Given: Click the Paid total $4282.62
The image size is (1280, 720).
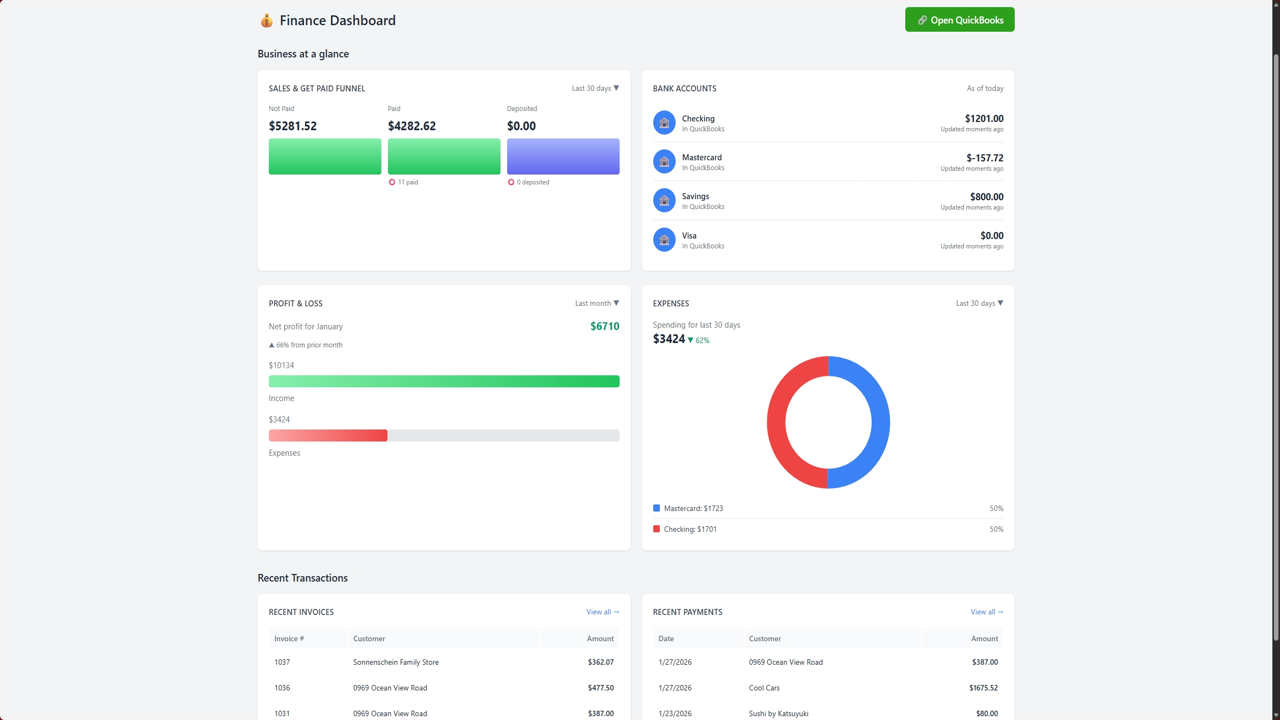Looking at the screenshot, I should pyautogui.click(x=412, y=126).
